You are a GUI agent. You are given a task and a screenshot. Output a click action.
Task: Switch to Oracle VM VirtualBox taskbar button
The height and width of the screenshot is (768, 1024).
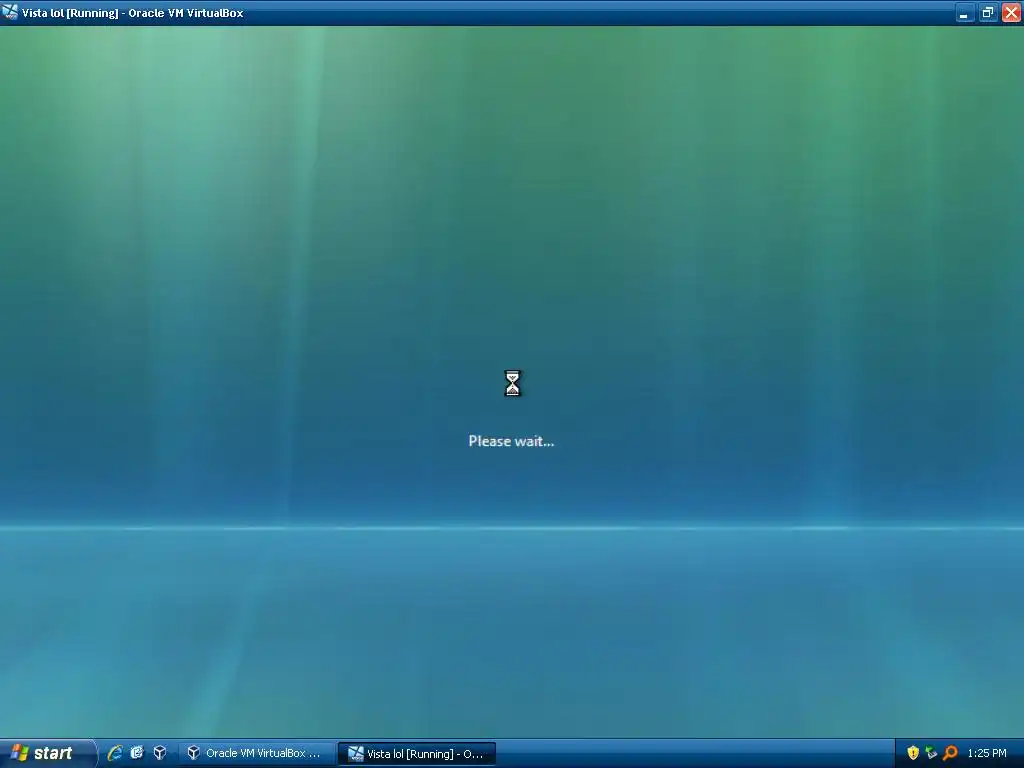(x=257, y=753)
